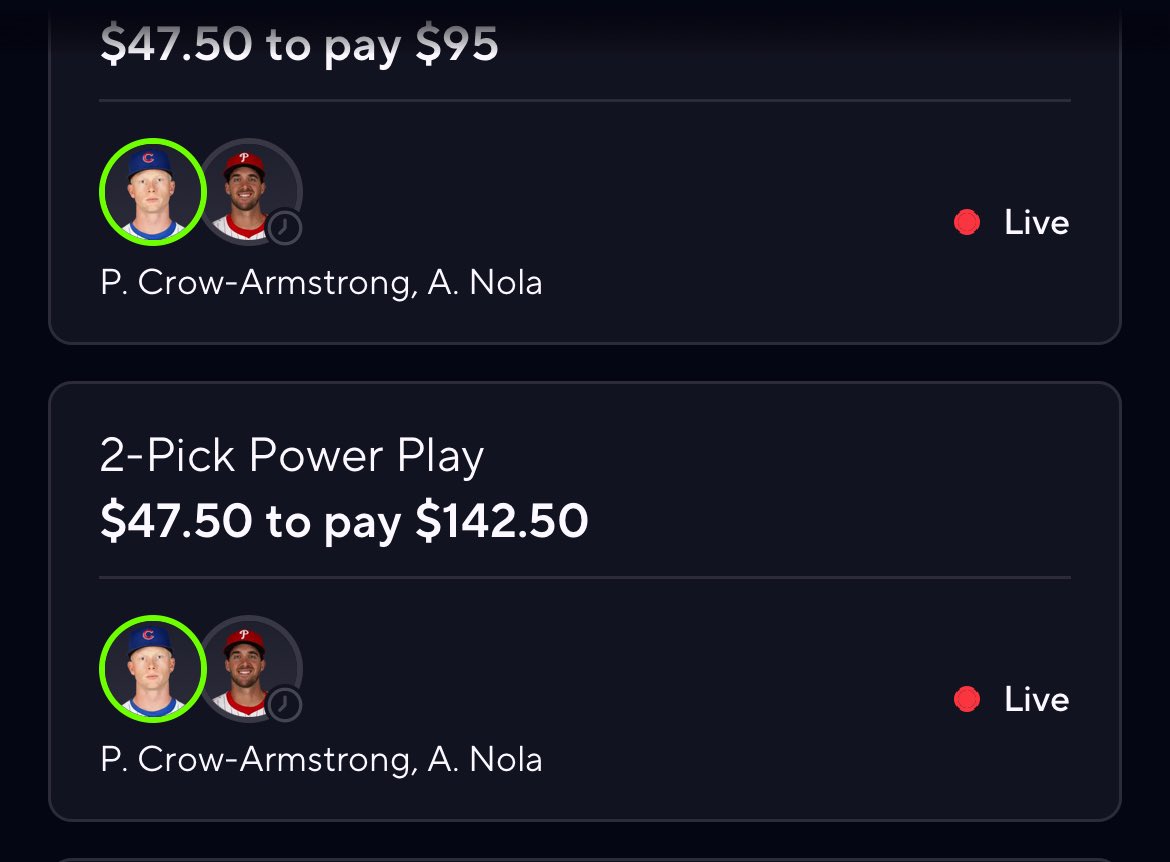Screen dimensions: 1170x862
Task: Select the P. Crow-Armstrong name in the $95 payout card
Action: 256,283
